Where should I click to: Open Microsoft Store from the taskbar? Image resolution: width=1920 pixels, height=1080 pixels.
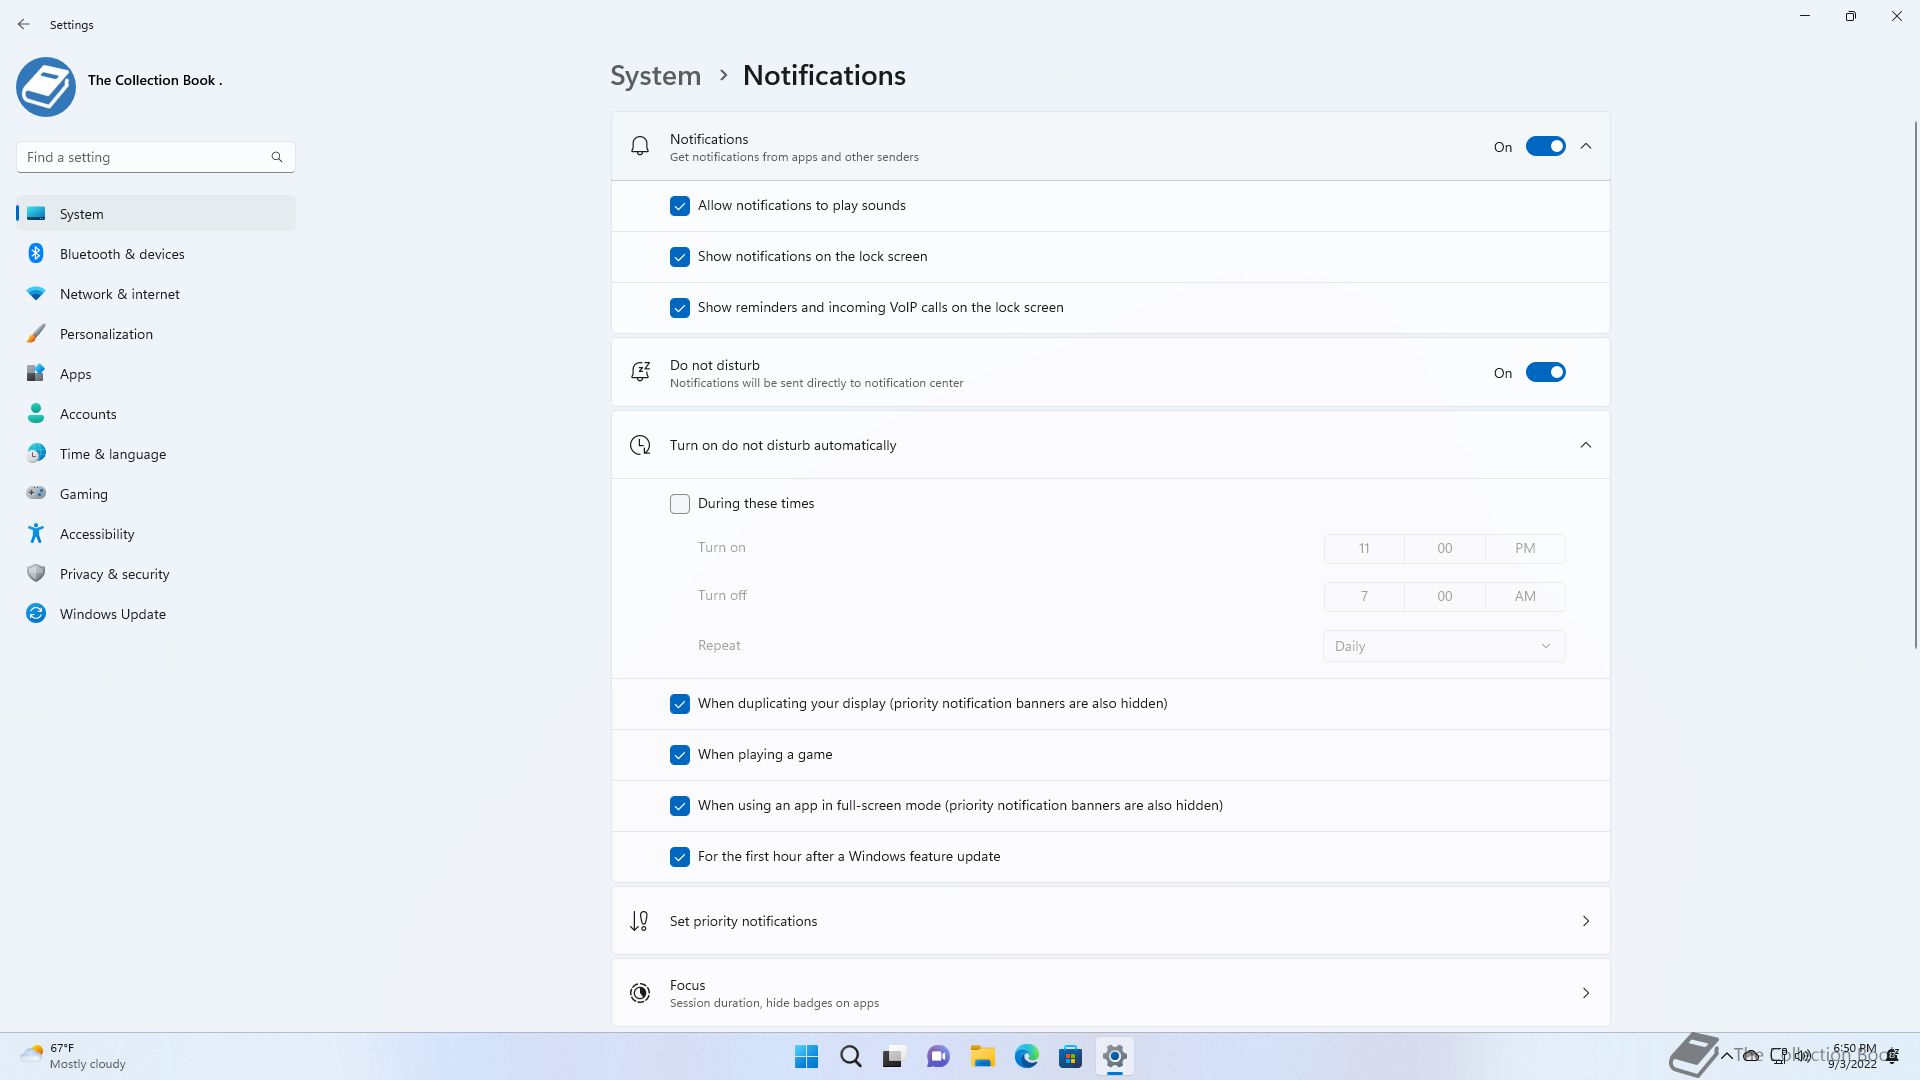coord(1070,1056)
